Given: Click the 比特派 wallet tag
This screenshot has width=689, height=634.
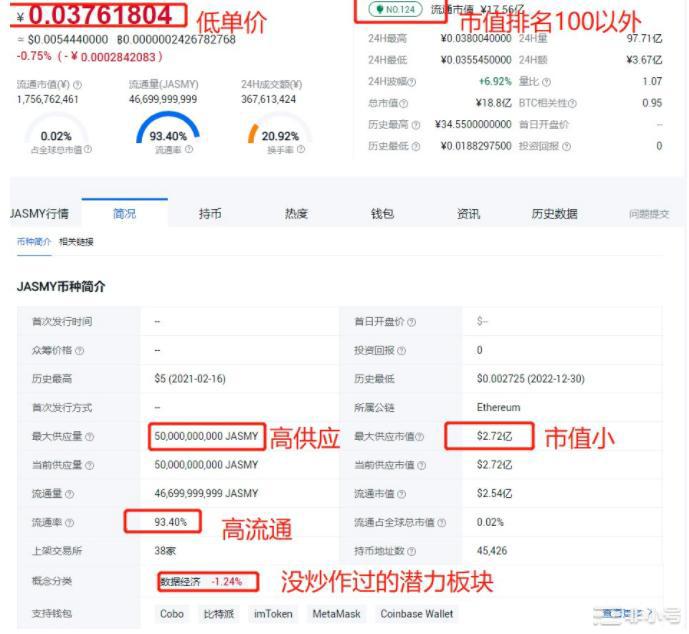Looking at the screenshot, I should (x=219, y=614).
